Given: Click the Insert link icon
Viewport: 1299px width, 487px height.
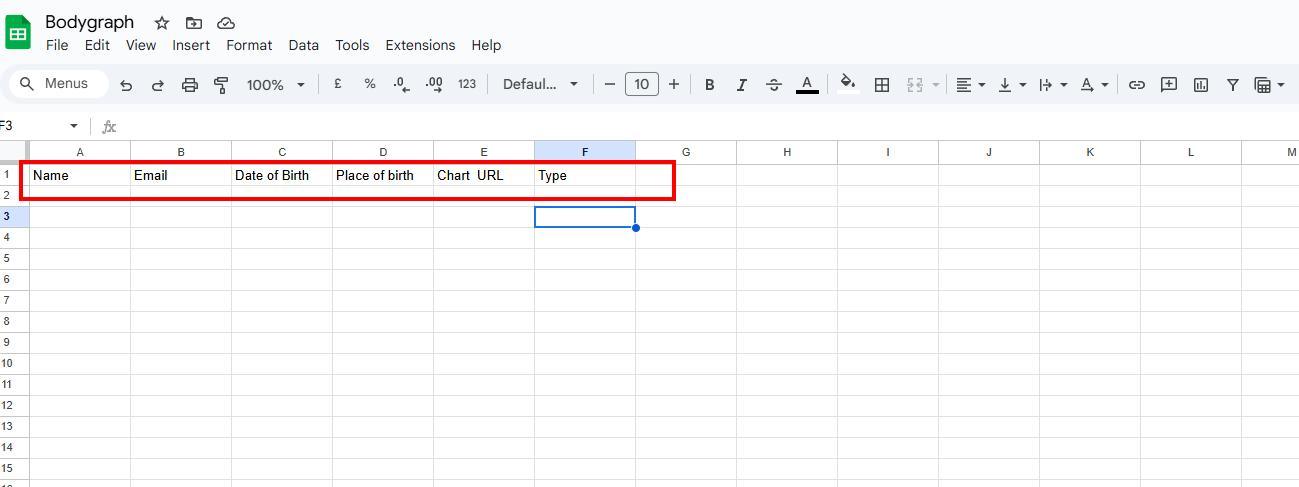Looking at the screenshot, I should click(x=1136, y=85).
